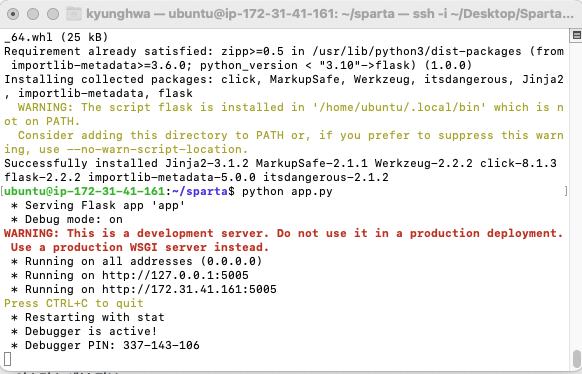Click the http://127.0.0.1:5005 URL
Image resolution: width=582 pixels, height=374 pixels.
tap(175, 275)
